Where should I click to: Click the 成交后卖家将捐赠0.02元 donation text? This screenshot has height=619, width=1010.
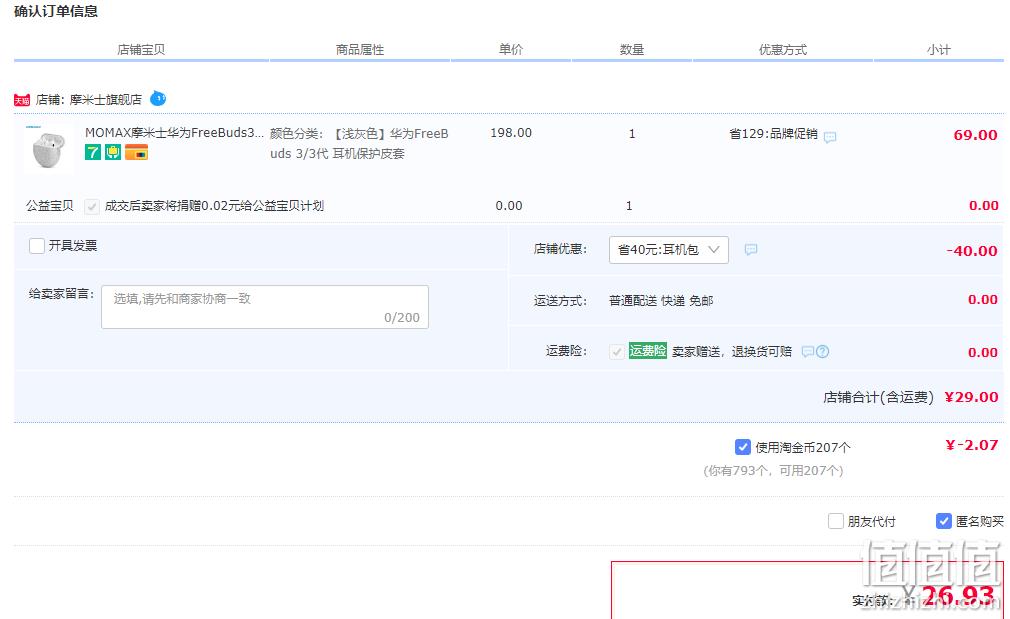(214, 205)
